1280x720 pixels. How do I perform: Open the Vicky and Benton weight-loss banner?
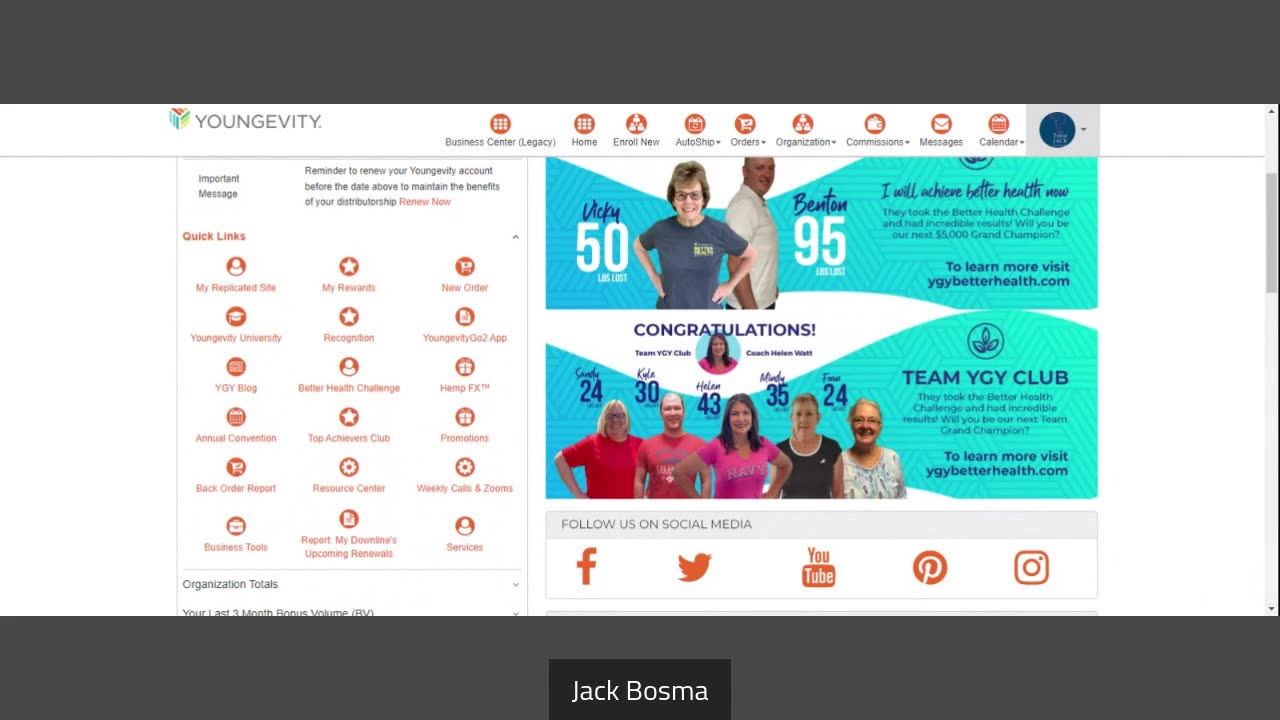pos(821,233)
